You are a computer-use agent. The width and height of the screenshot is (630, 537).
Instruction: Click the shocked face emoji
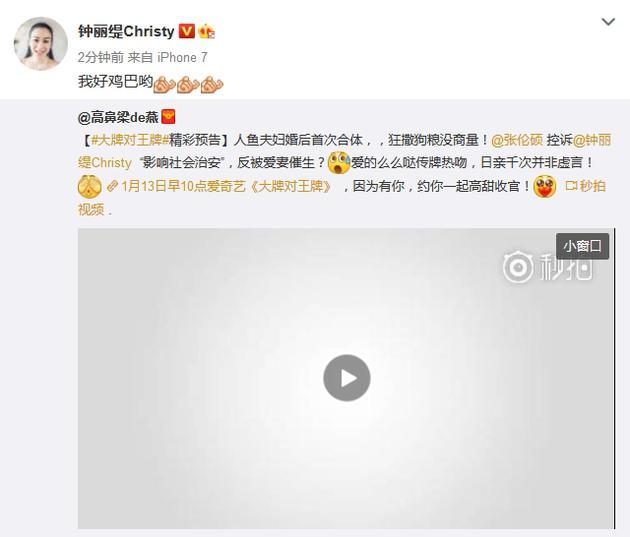click(x=339, y=163)
